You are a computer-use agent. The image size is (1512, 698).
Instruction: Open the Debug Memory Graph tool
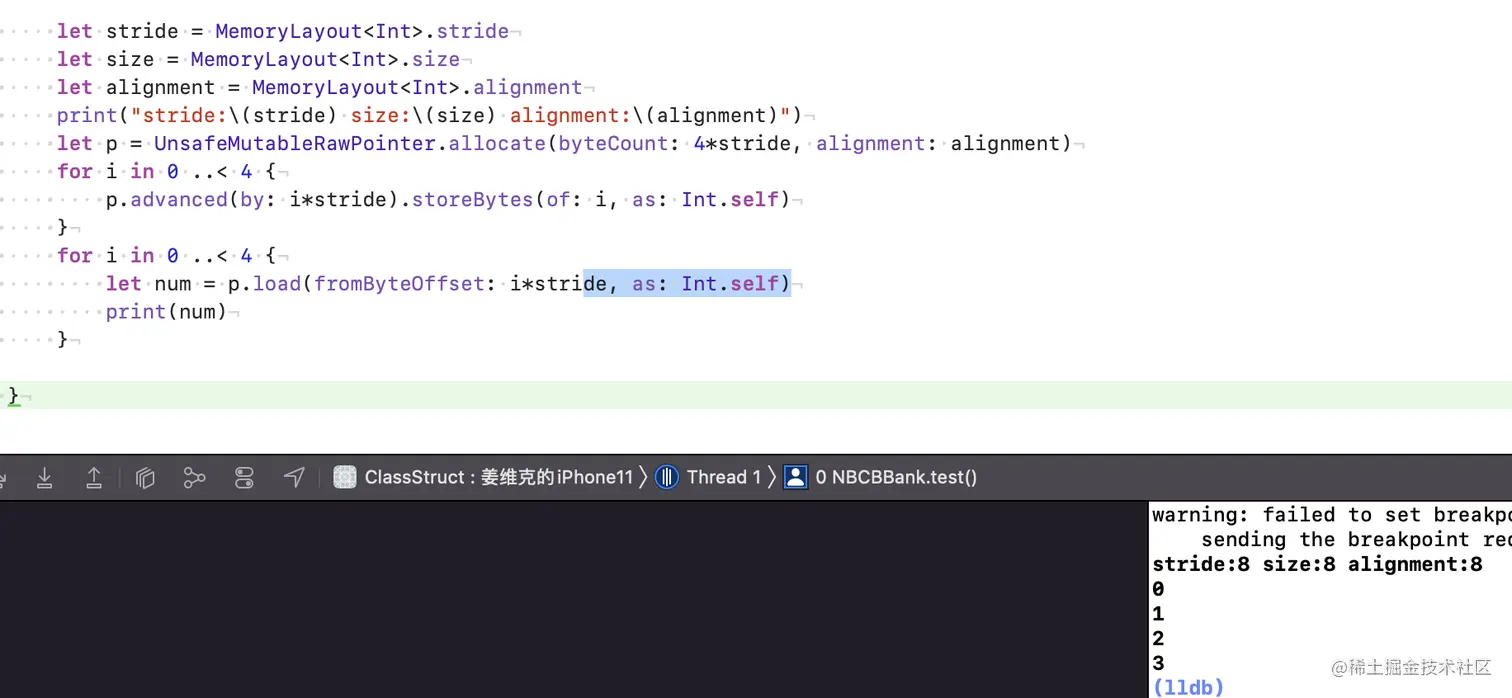194,478
